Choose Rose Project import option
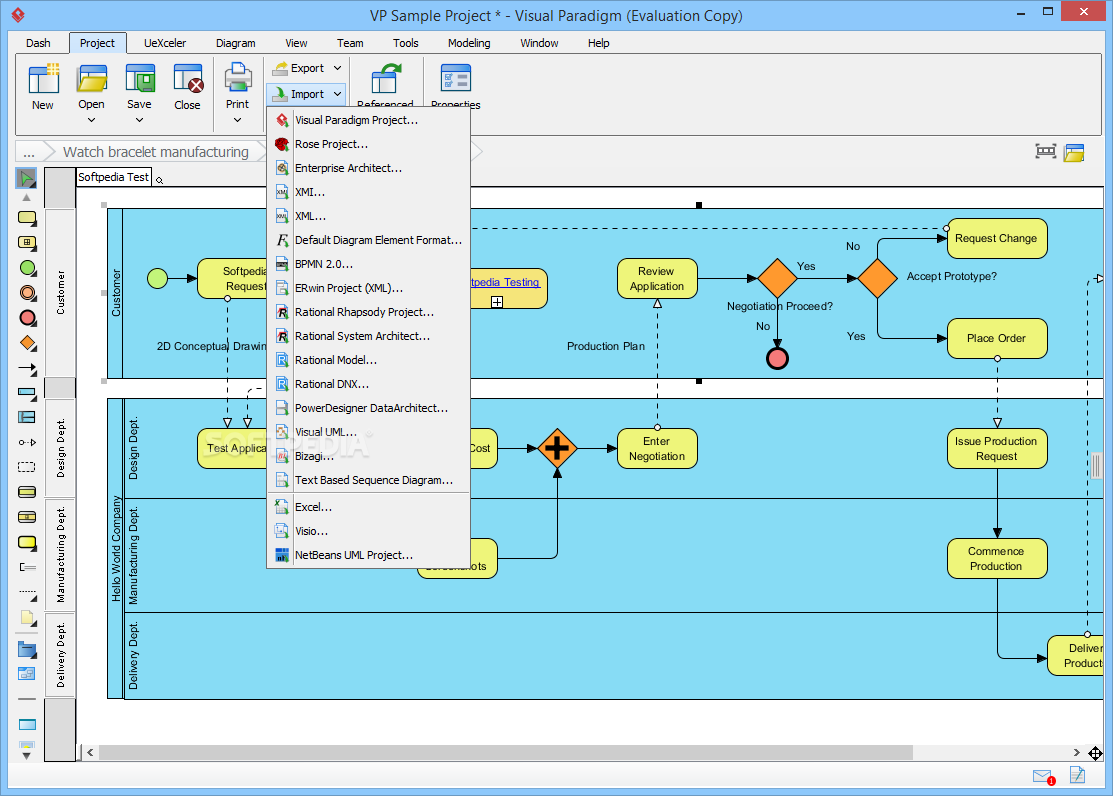The width and height of the screenshot is (1113, 796). pos(368,144)
